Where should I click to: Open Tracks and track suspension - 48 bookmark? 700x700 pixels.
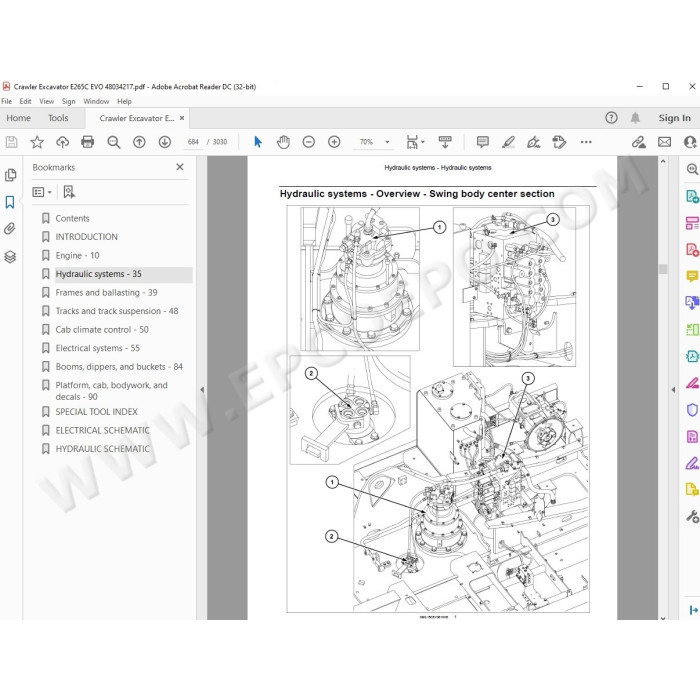pyautogui.click(x=117, y=311)
